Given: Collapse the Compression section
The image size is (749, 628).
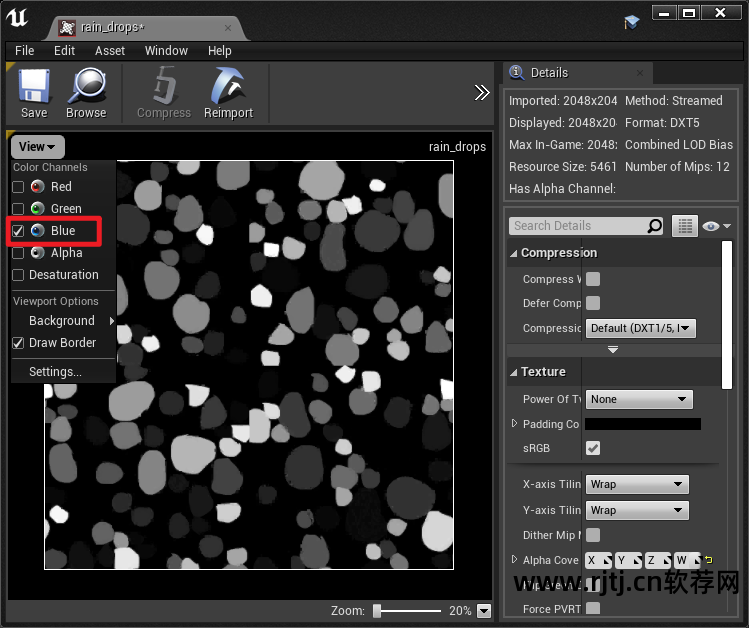Looking at the screenshot, I should (514, 253).
